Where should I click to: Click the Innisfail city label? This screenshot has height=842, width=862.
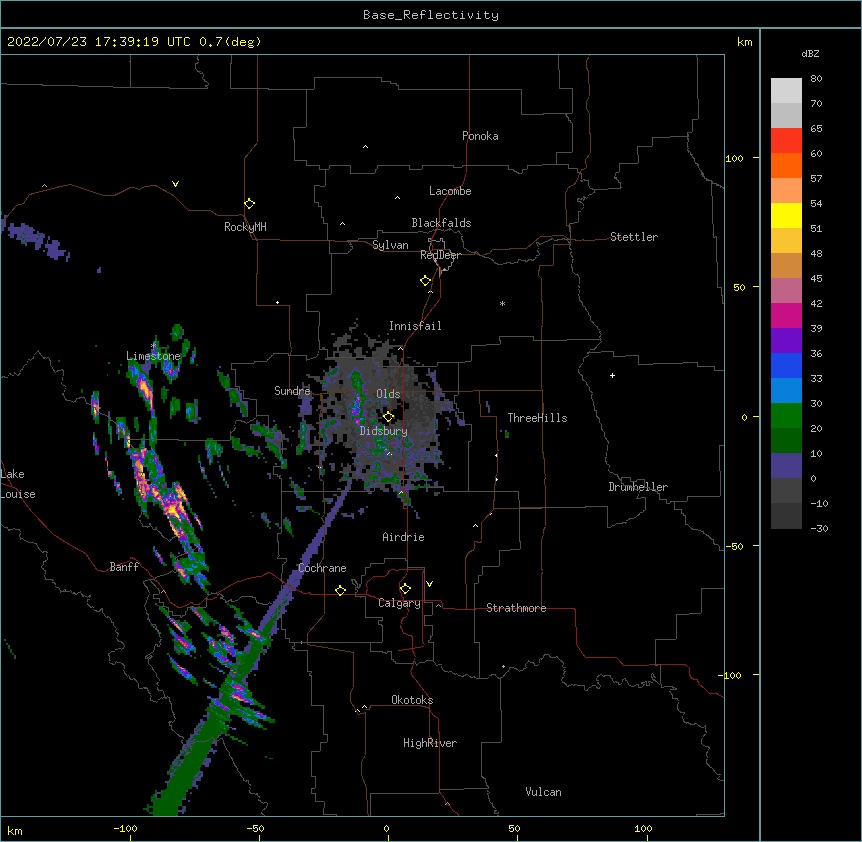415,326
